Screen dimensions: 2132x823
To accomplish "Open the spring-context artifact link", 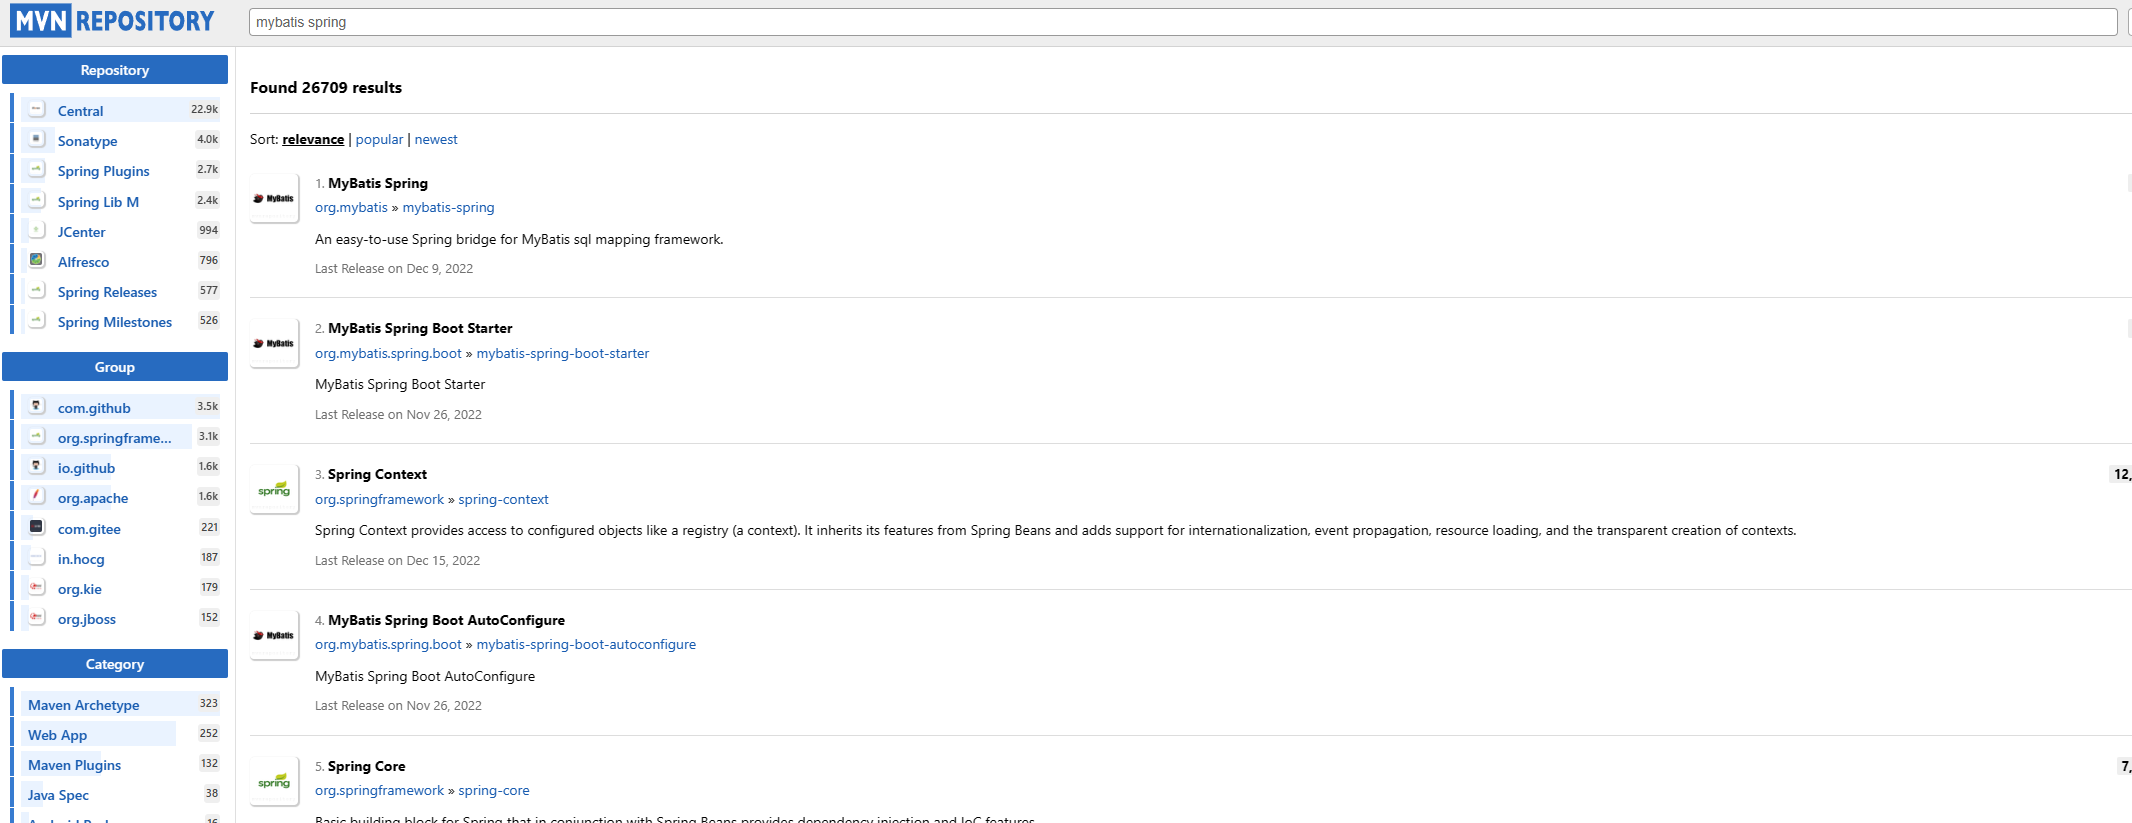I will pyautogui.click(x=503, y=500).
